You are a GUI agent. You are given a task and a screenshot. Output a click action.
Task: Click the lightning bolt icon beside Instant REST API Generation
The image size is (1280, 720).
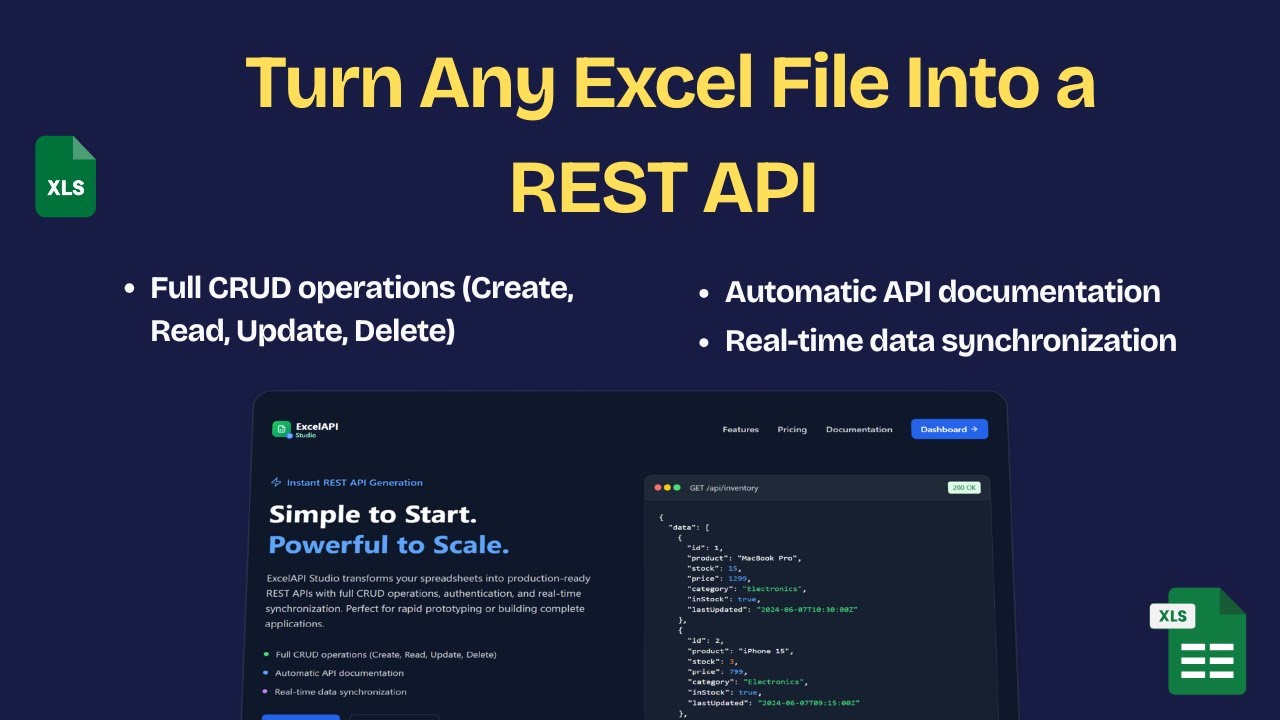(276, 482)
